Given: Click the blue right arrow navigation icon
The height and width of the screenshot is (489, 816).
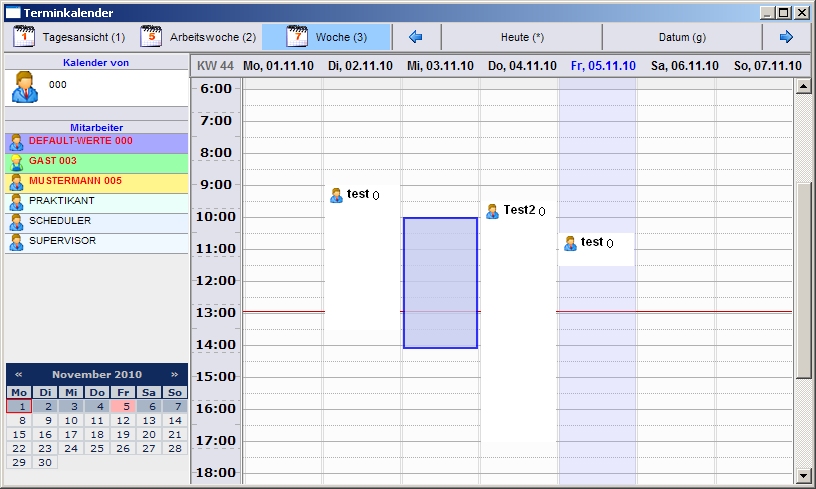Looking at the screenshot, I should 786,37.
